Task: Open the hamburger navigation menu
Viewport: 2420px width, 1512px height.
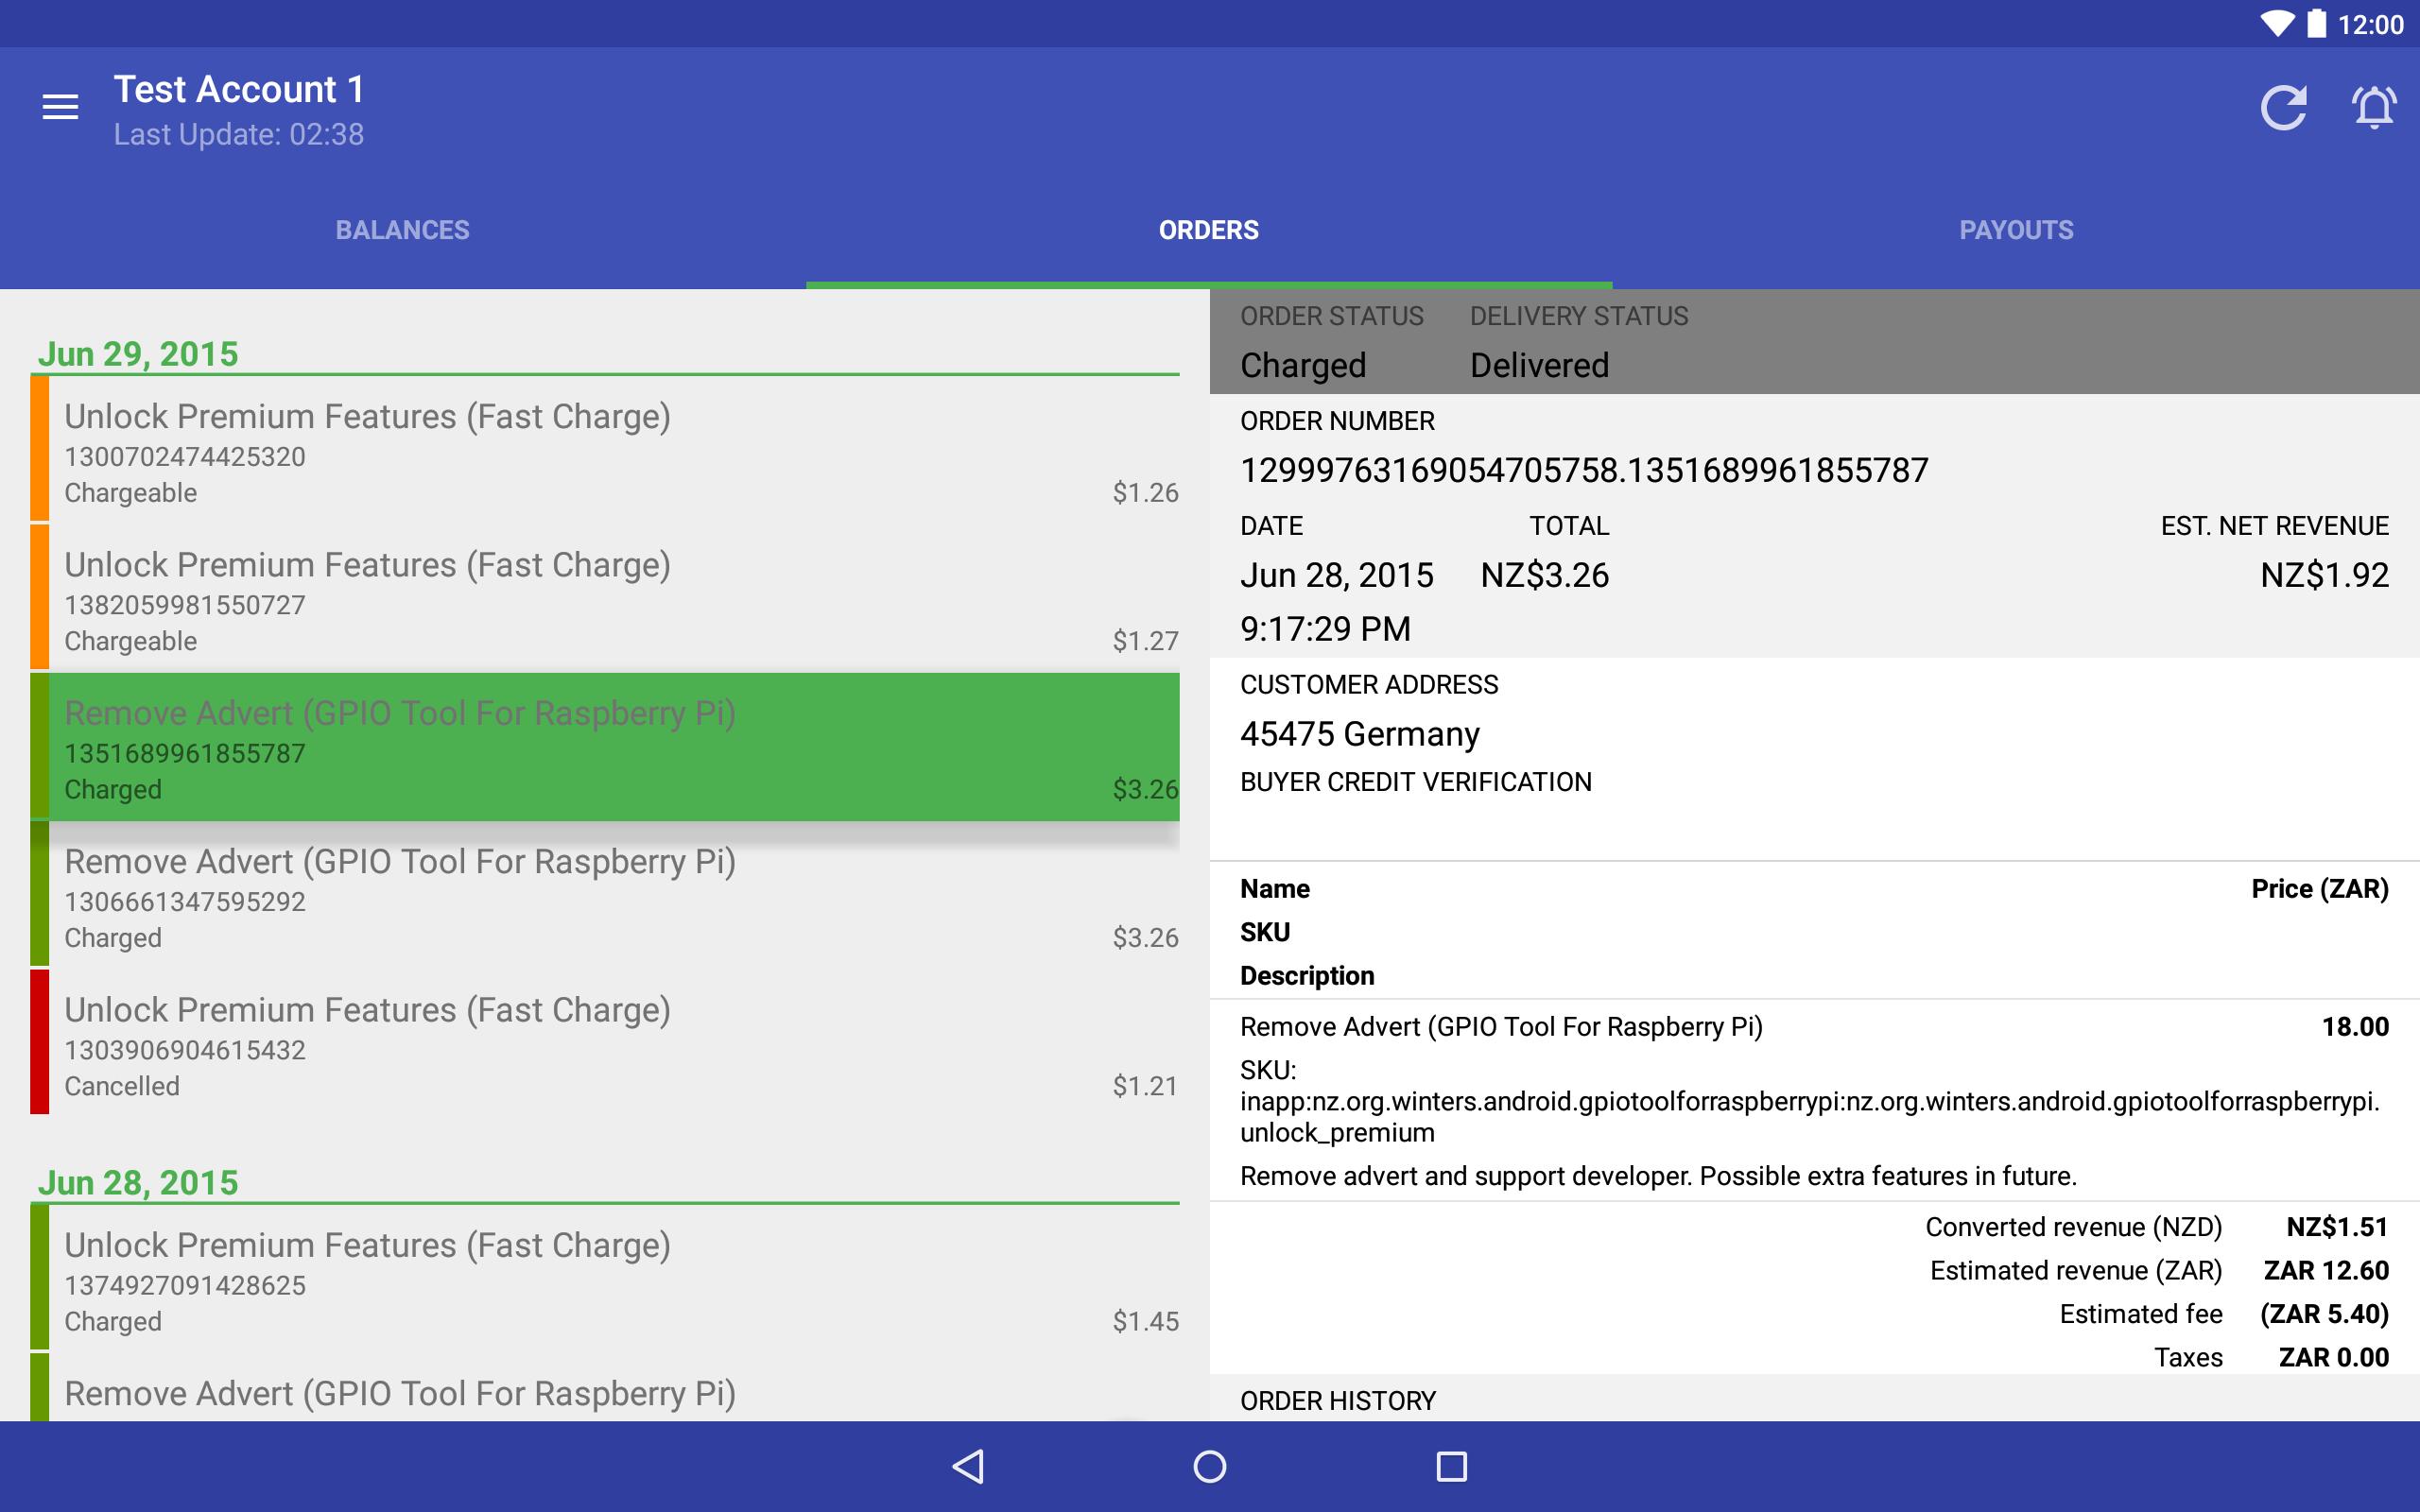Action: click(60, 107)
